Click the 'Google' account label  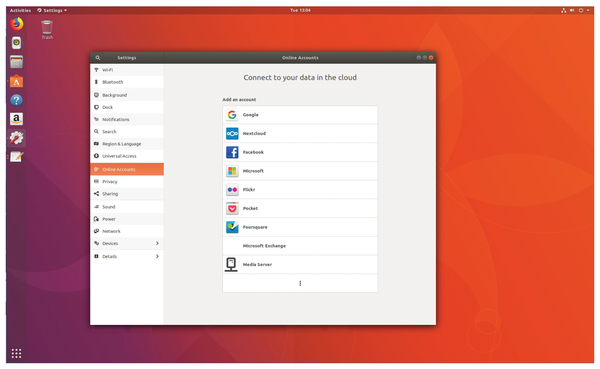point(251,115)
